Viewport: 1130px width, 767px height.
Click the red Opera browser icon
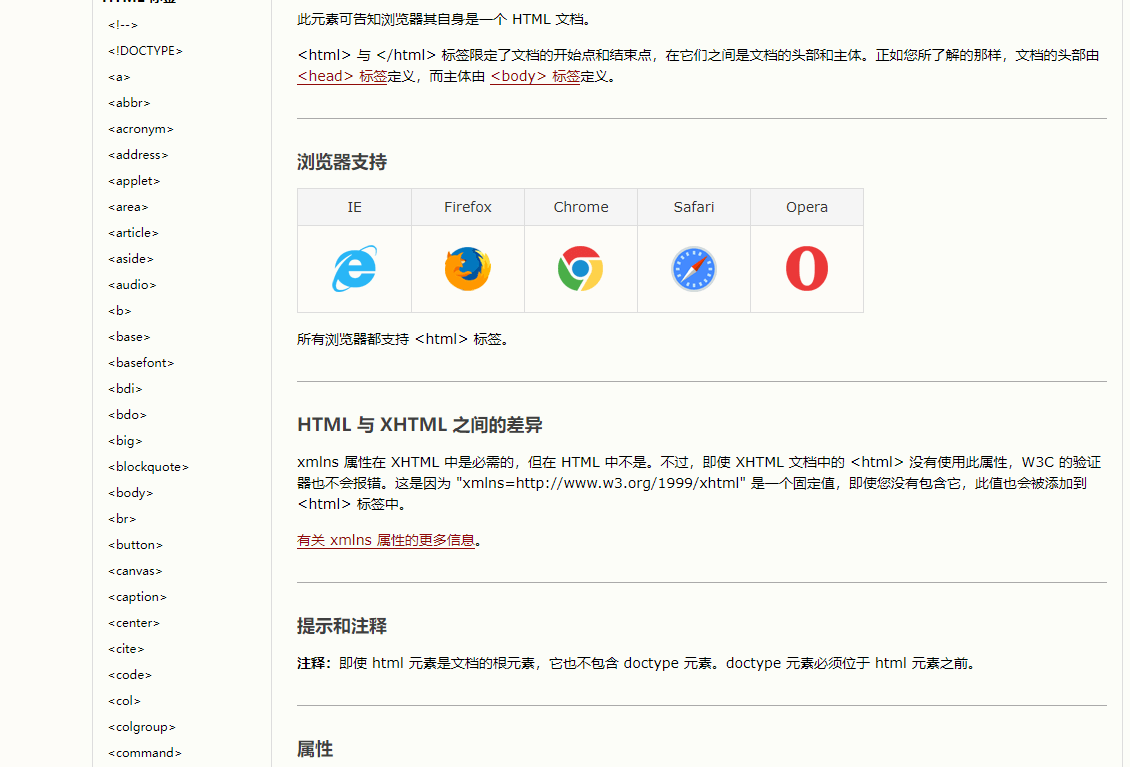(x=807, y=269)
